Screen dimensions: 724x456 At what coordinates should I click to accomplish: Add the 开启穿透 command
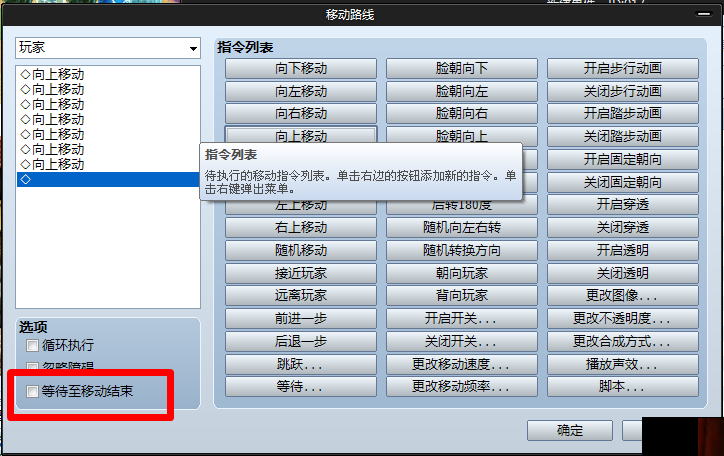point(623,204)
